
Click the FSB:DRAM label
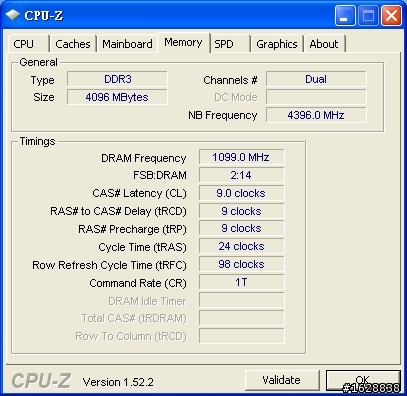(160, 175)
